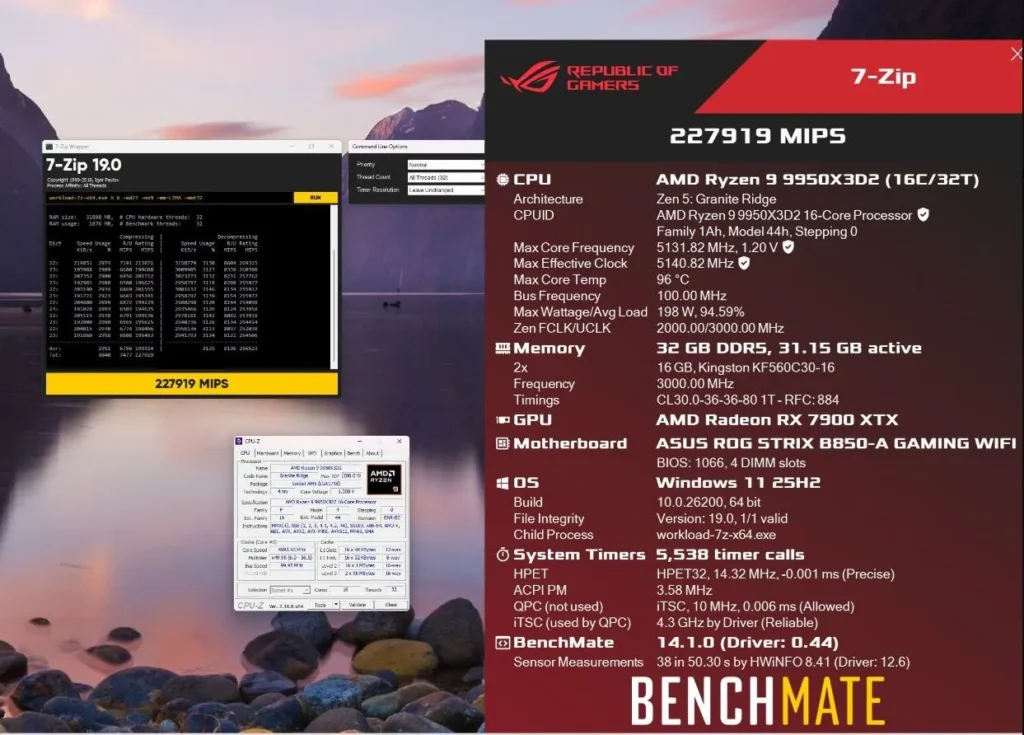
Task: Click the Memory chip icon in BenchMate panel
Action: point(502,349)
